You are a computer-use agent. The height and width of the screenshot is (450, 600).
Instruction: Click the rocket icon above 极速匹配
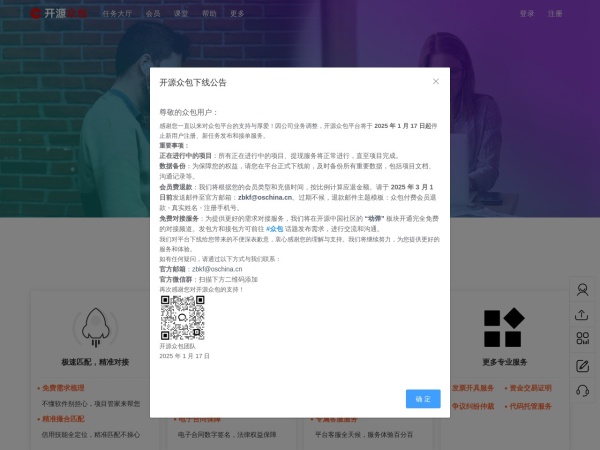(x=95, y=328)
